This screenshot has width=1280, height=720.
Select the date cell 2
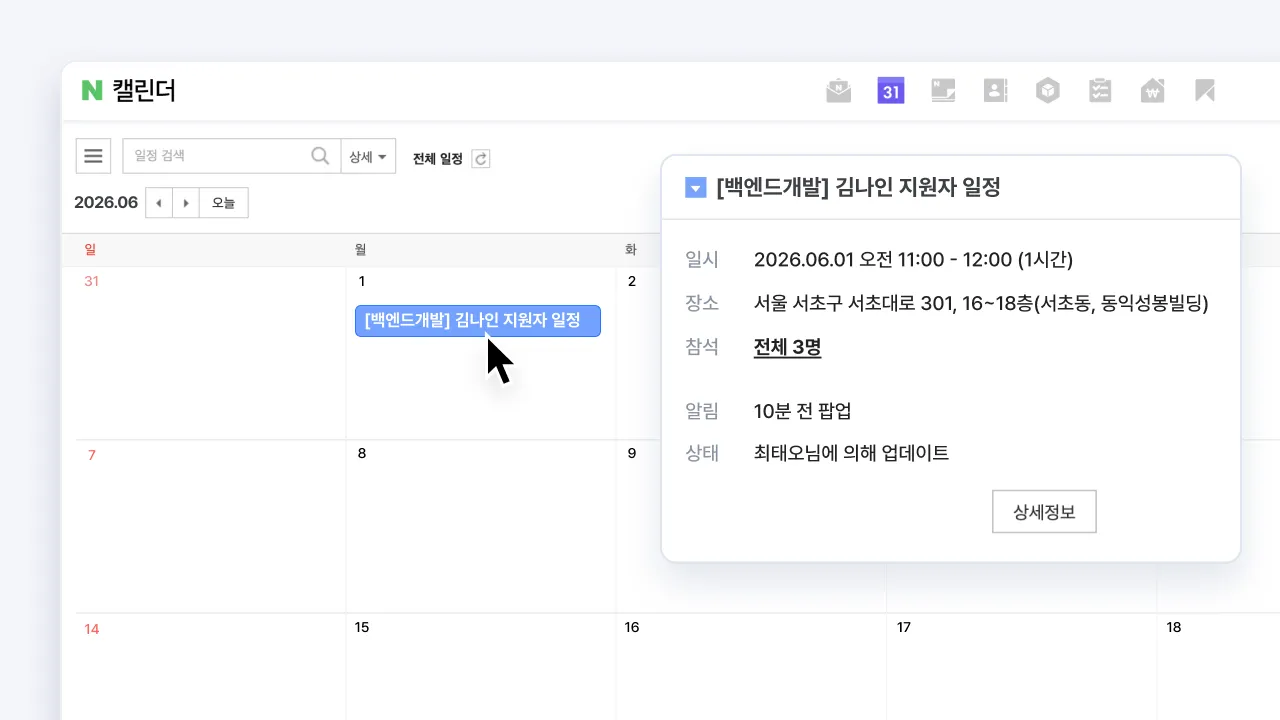pos(632,282)
